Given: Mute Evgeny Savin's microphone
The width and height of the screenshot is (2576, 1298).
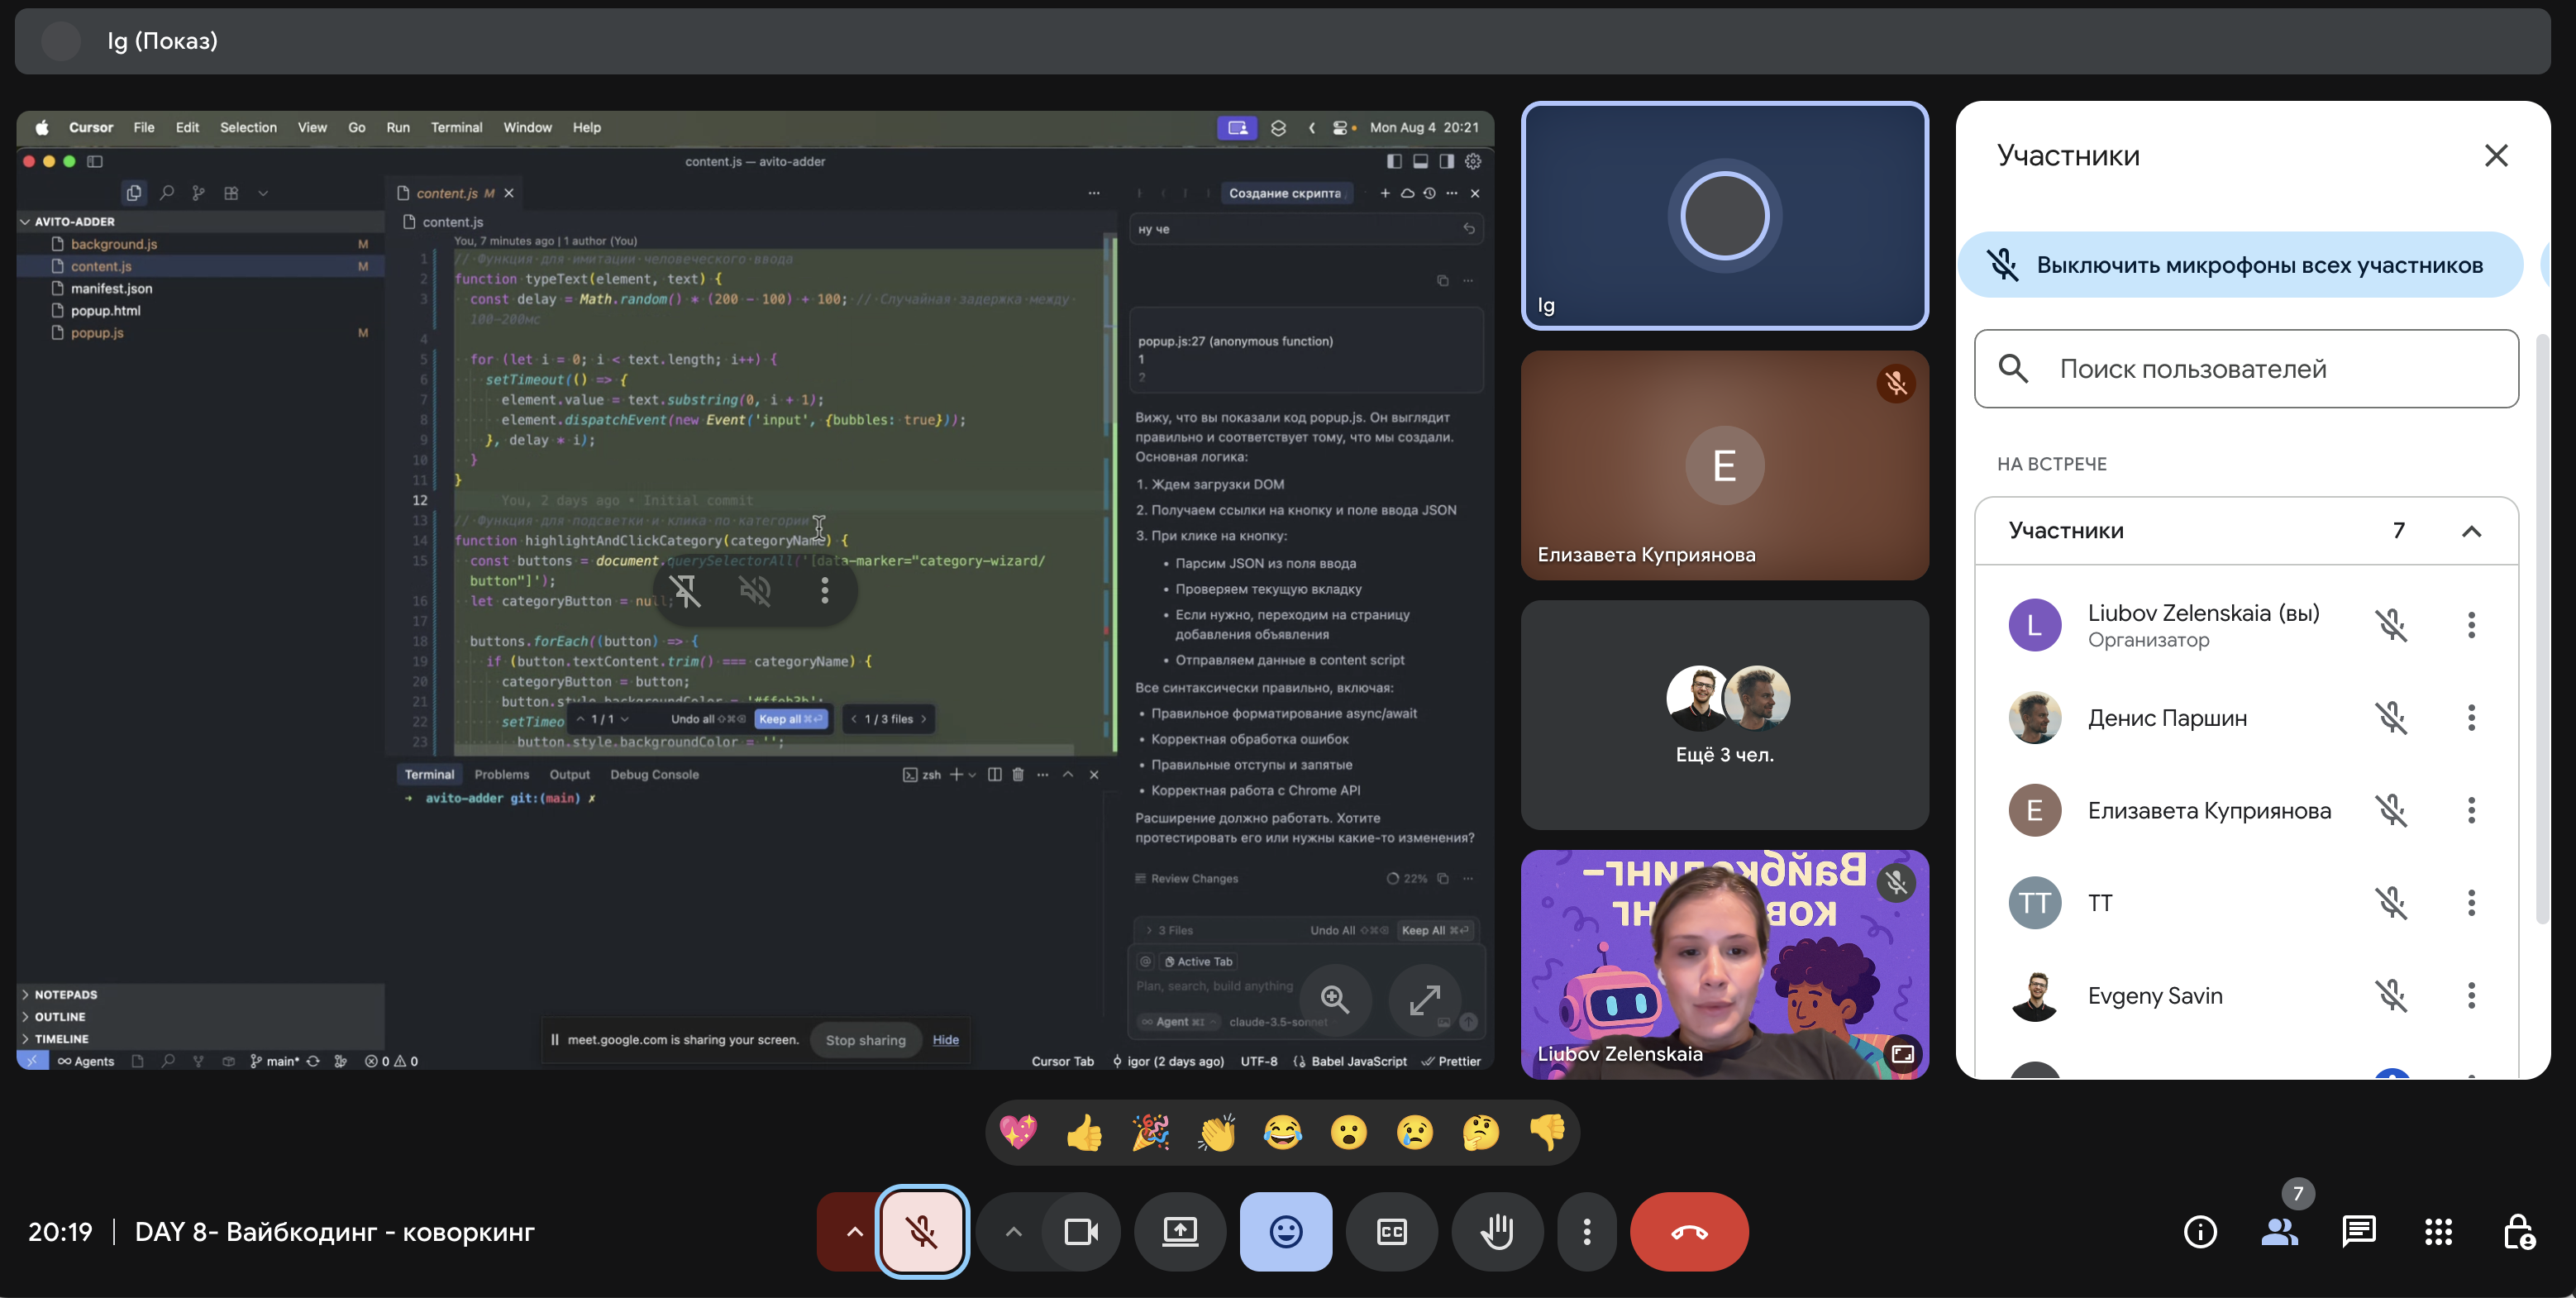Looking at the screenshot, I should coord(2391,995).
